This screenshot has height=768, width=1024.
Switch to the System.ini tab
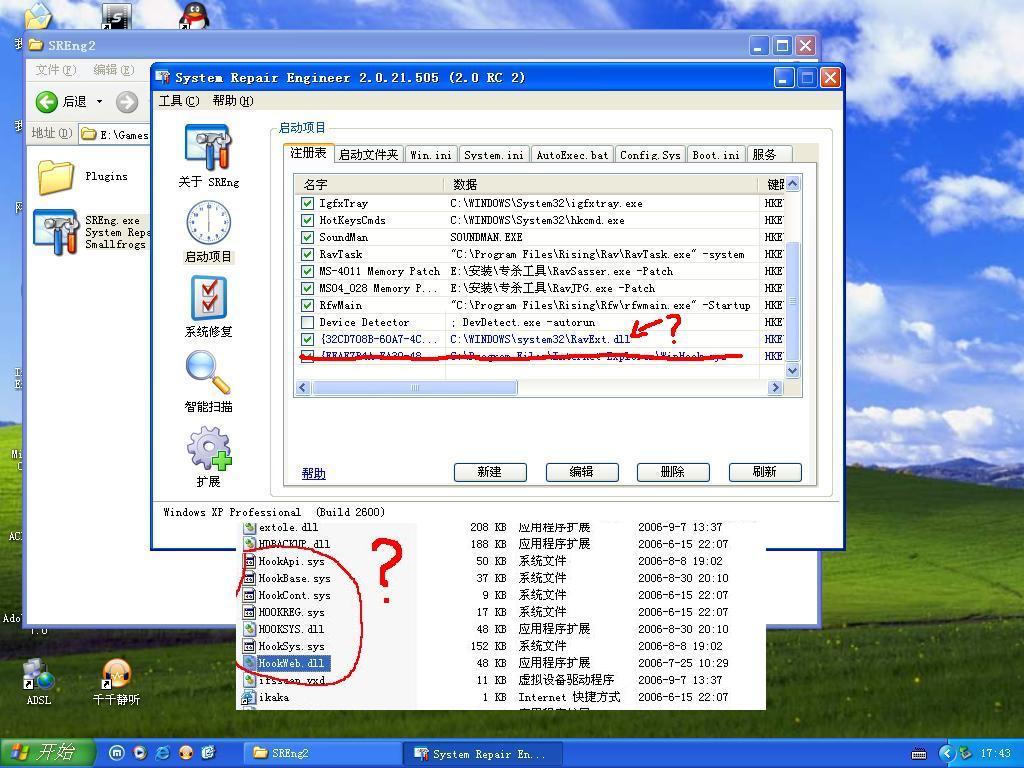(494, 155)
